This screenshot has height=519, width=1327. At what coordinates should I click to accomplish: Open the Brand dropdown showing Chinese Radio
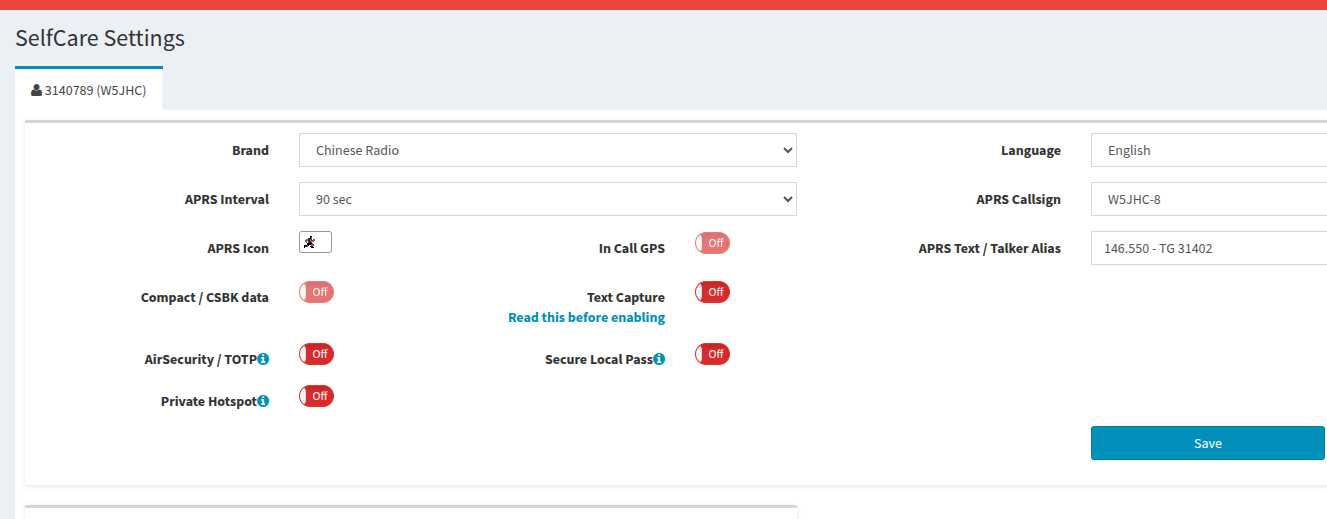point(547,150)
